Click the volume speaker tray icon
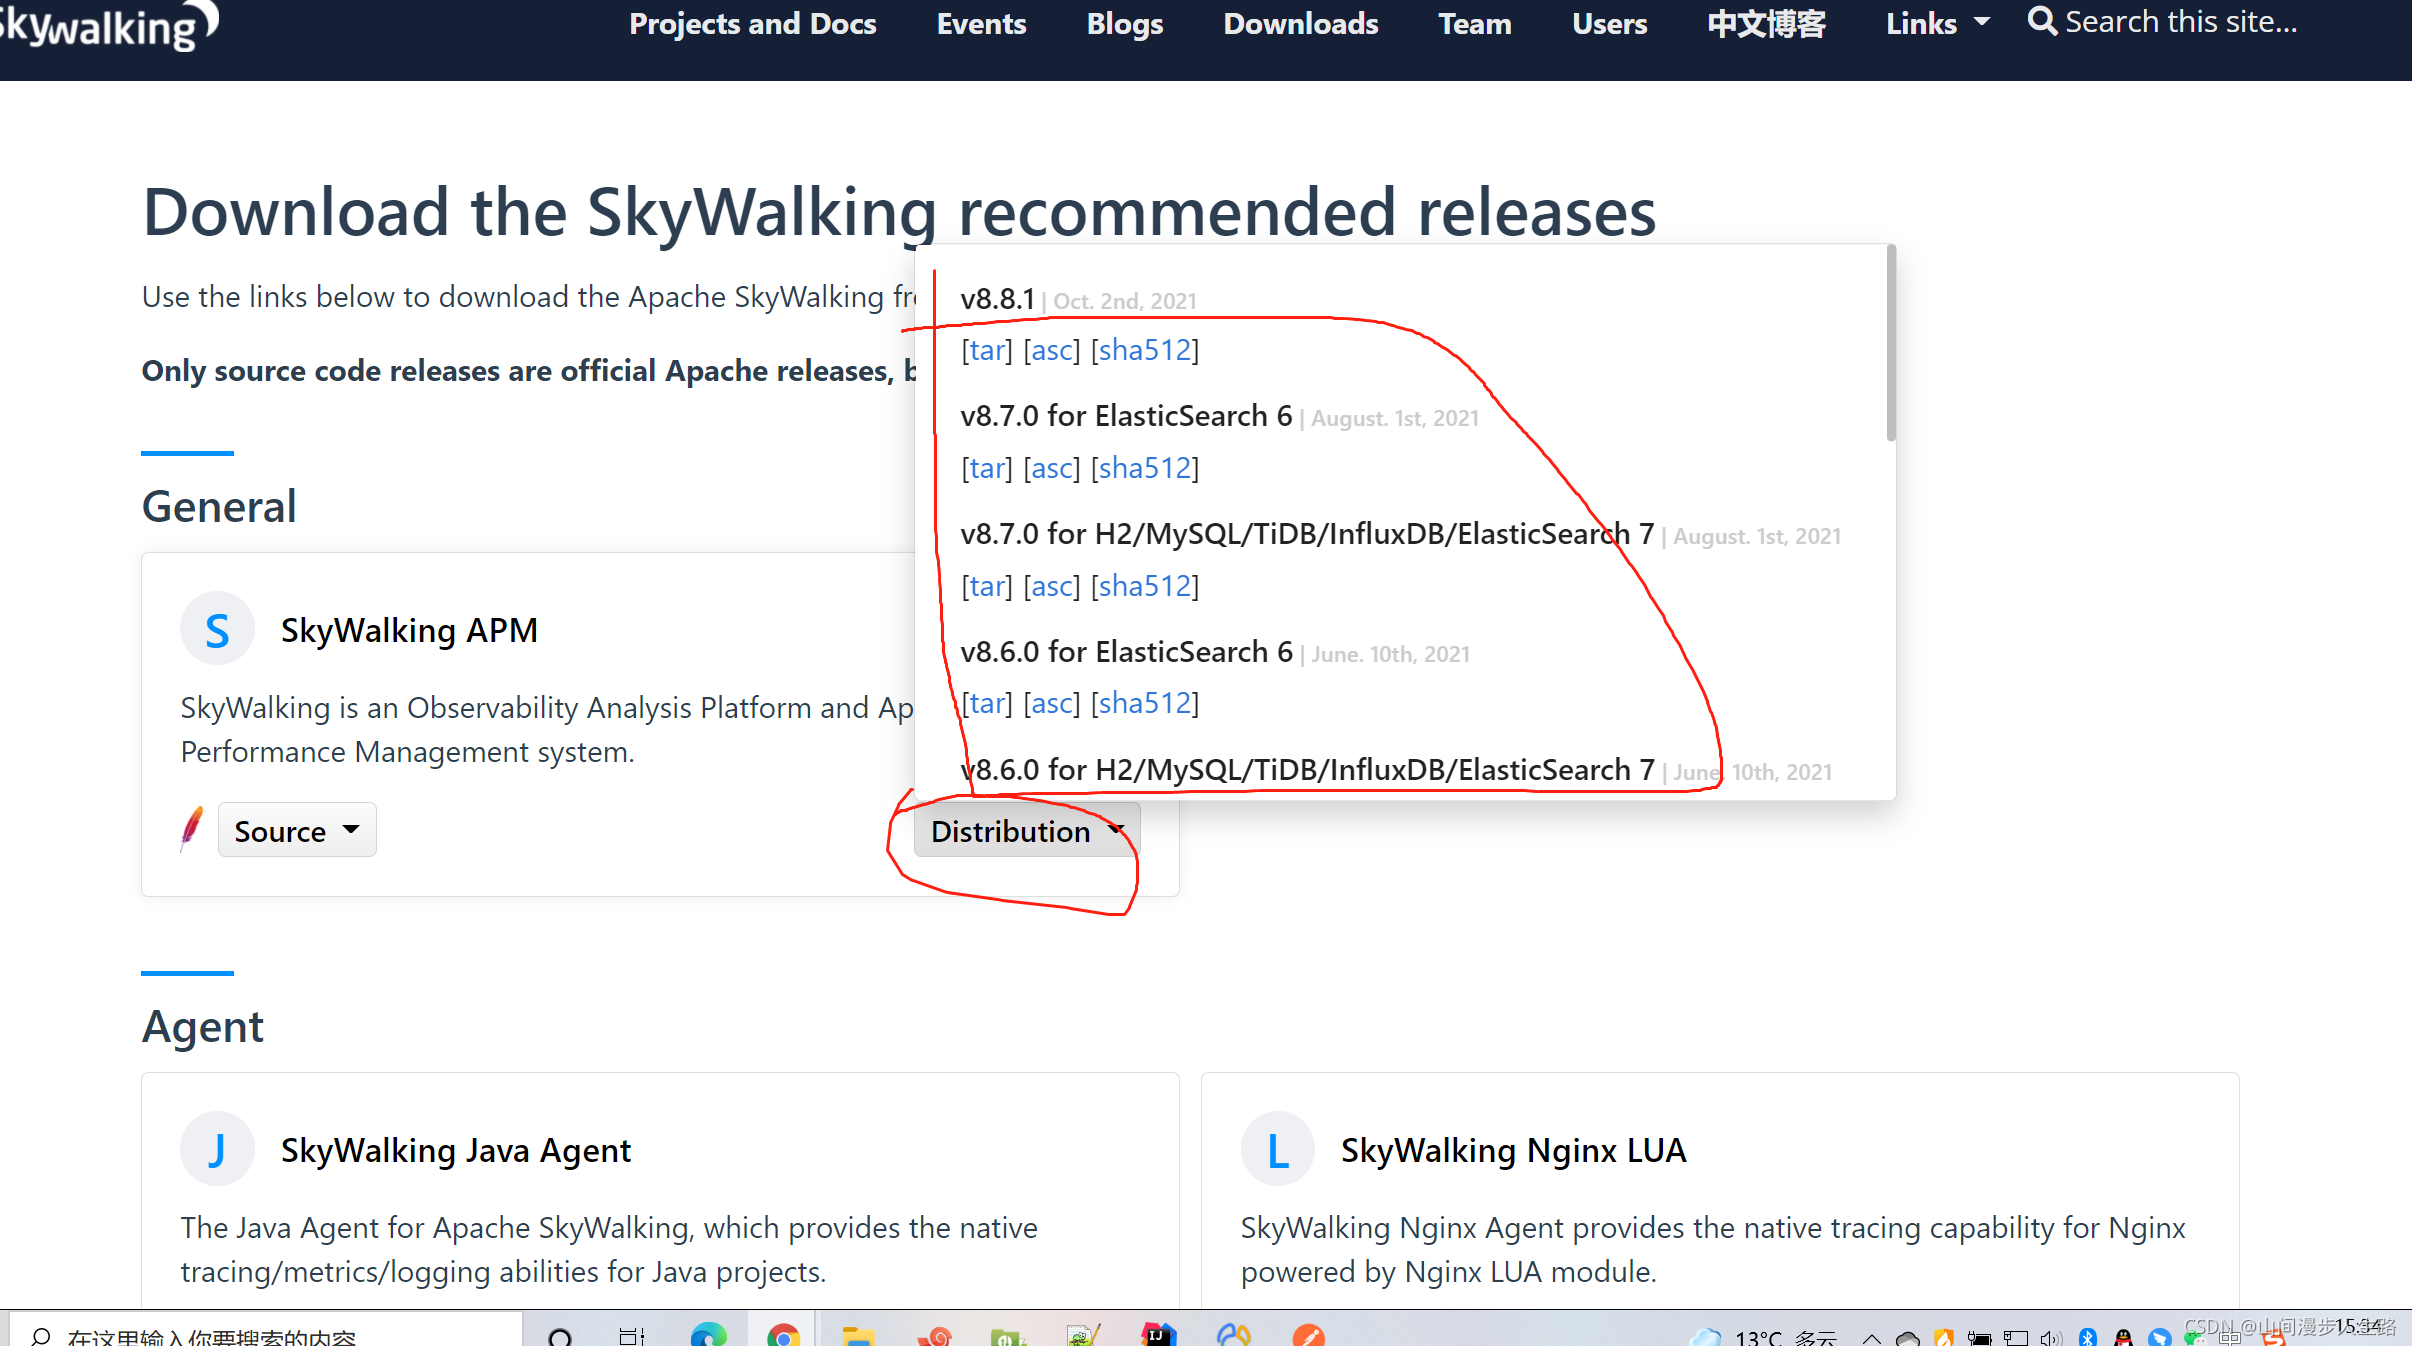 [2051, 1338]
